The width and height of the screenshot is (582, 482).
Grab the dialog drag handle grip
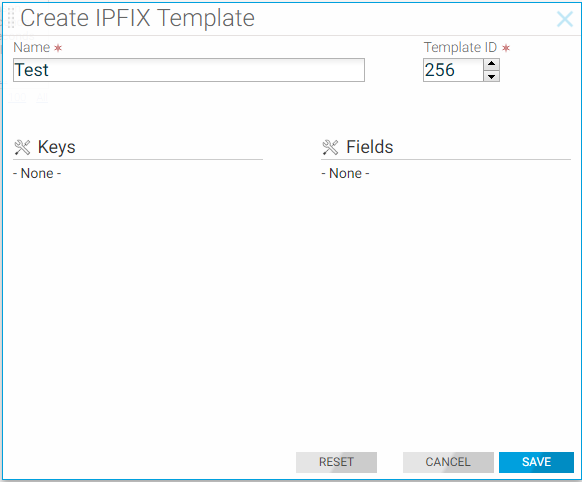click(x=11, y=17)
